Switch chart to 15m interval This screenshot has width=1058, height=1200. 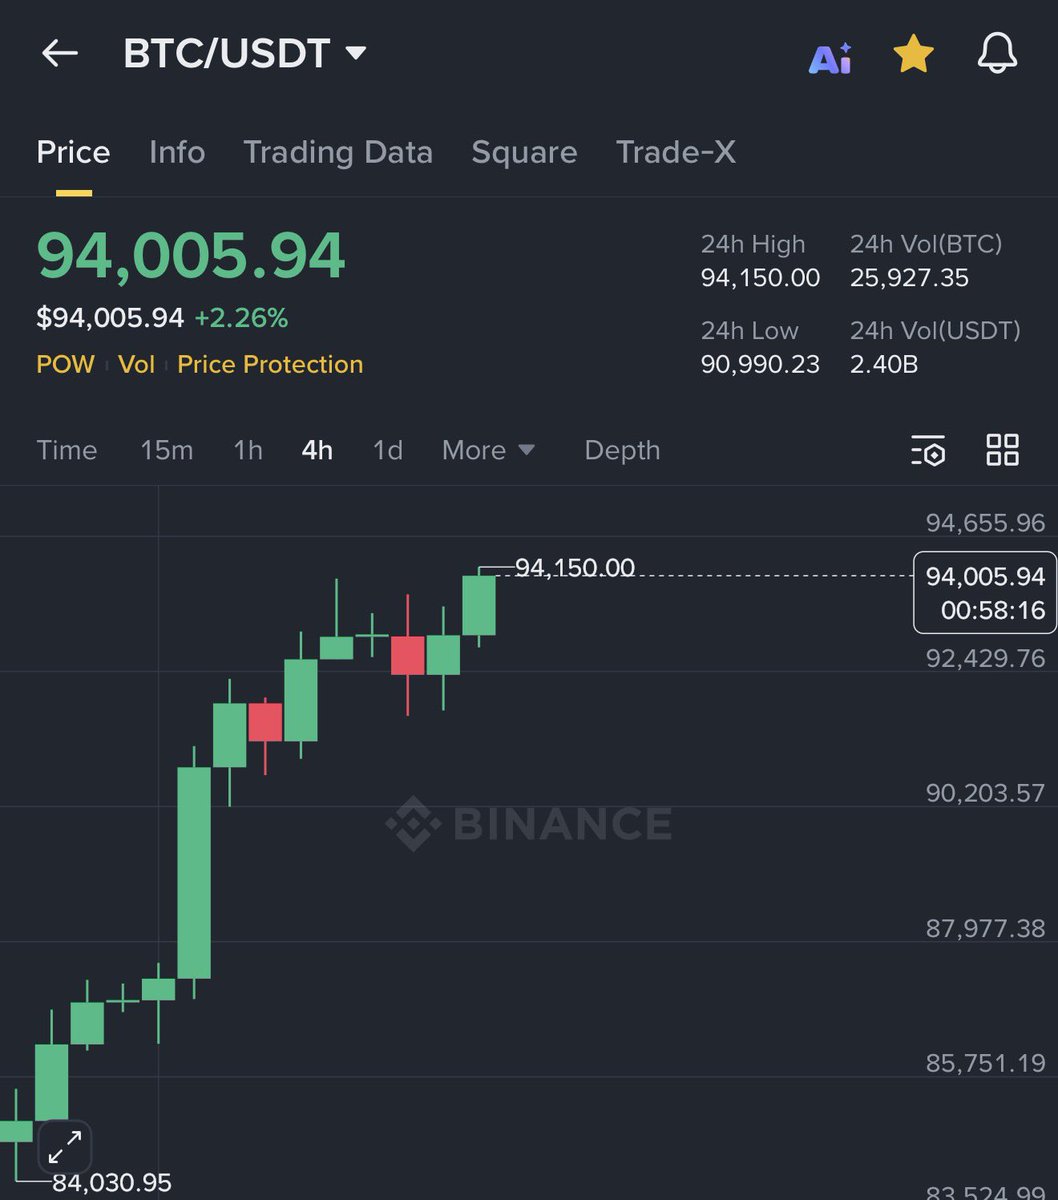pos(167,451)
